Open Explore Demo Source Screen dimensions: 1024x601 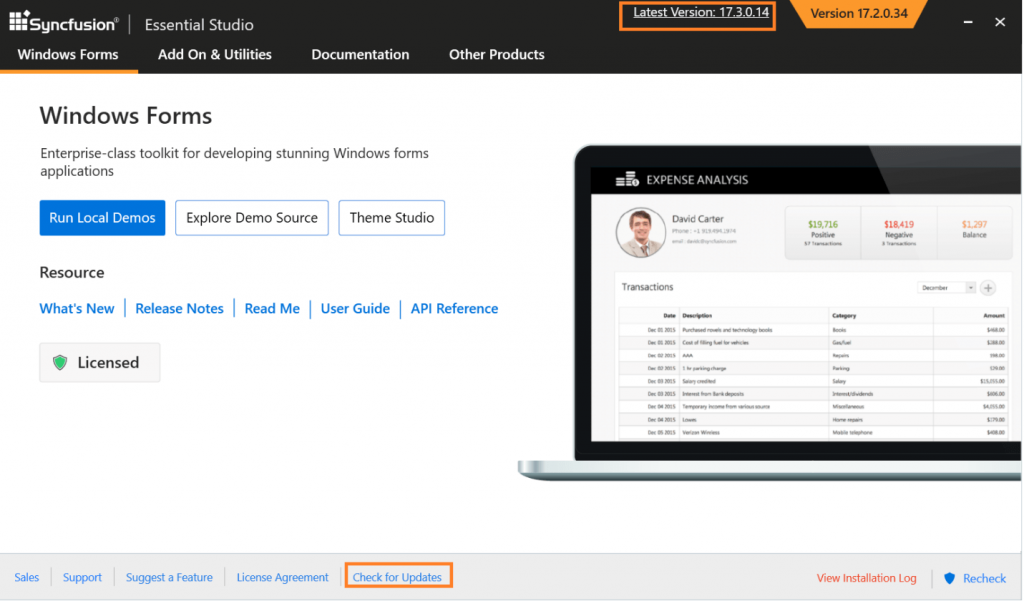pyautogui.click(x=251, y=217)
